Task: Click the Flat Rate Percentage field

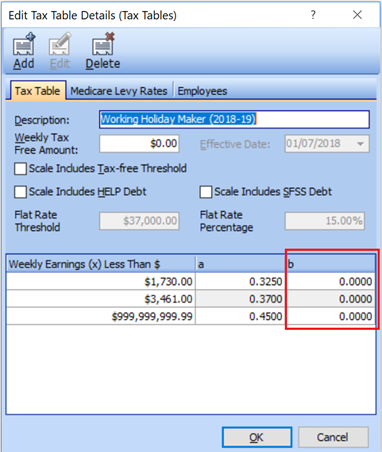Action: point(325,221)
